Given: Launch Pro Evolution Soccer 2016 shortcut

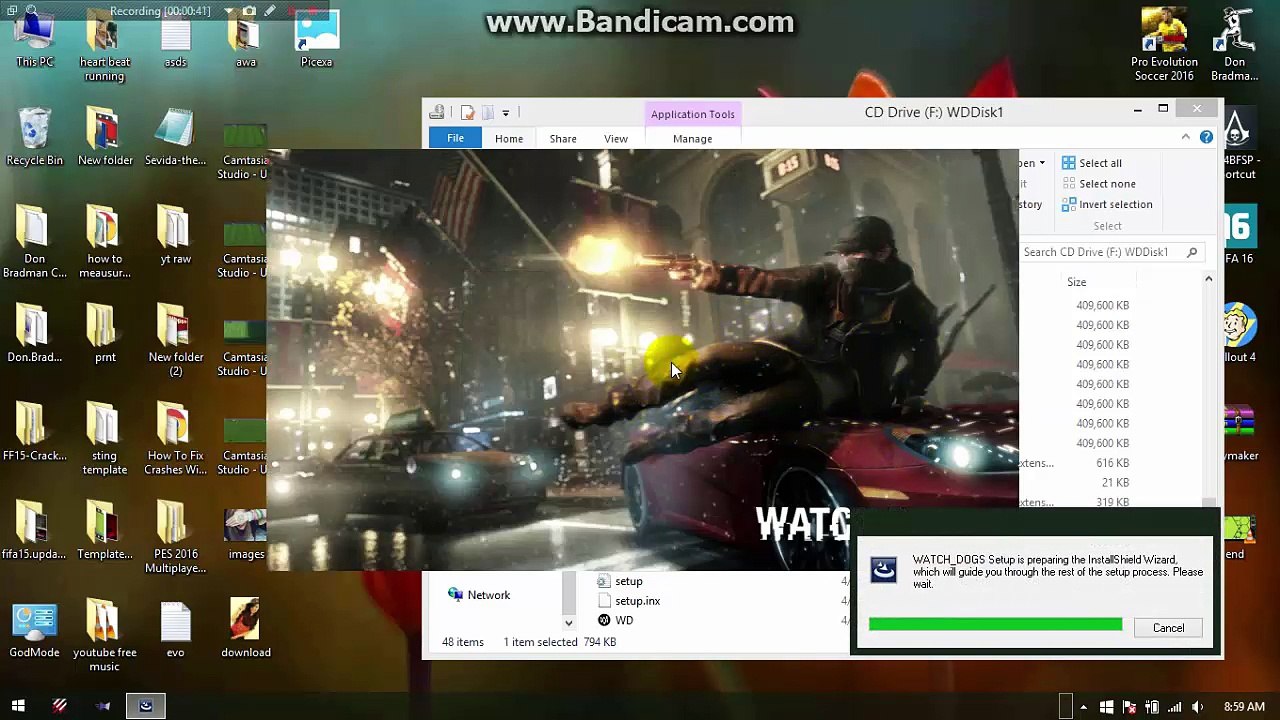Looking at the screenshot, I should pos(1164,45).
